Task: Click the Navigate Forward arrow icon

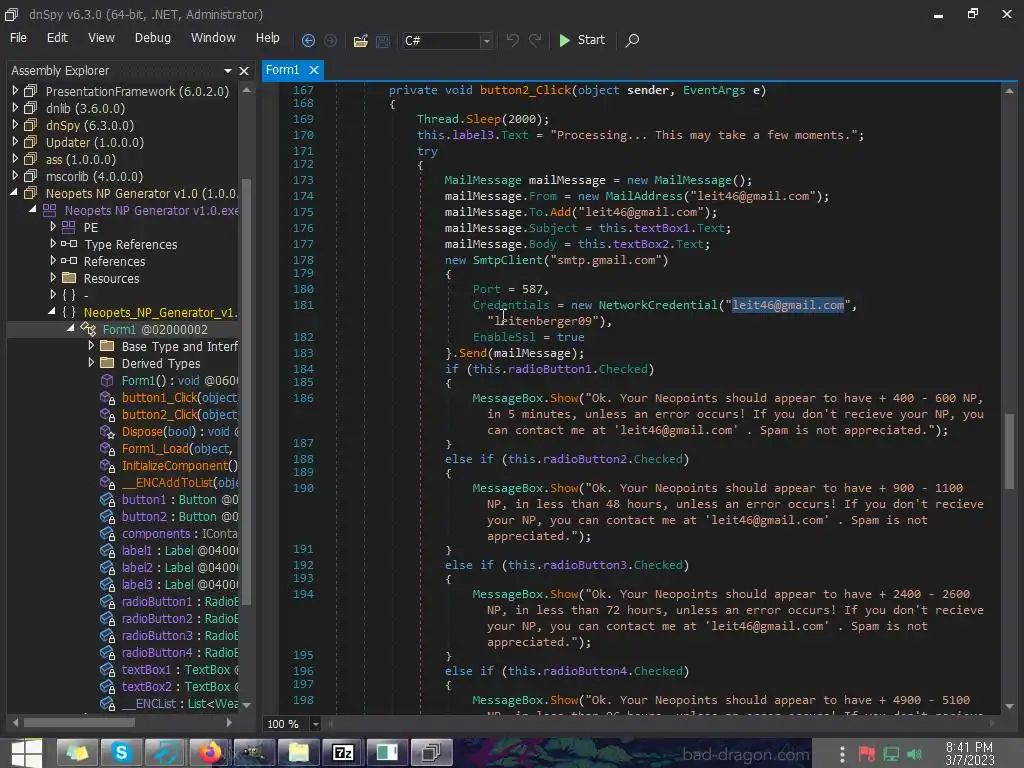Action: point(330,40)
